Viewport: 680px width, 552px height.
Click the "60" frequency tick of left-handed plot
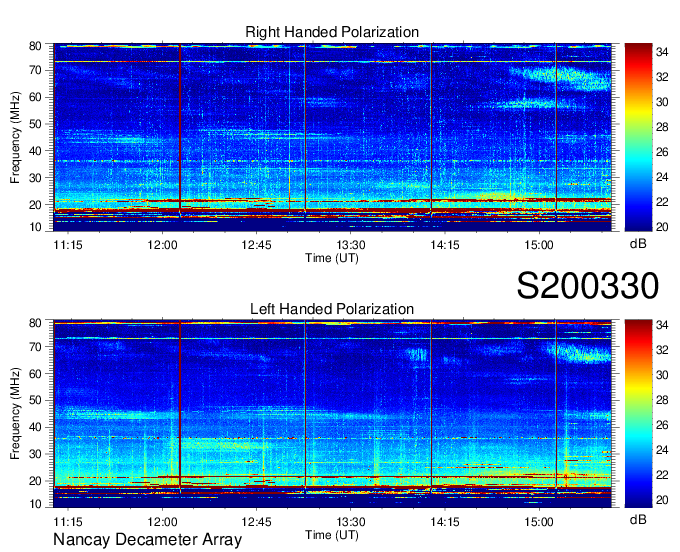35,373
